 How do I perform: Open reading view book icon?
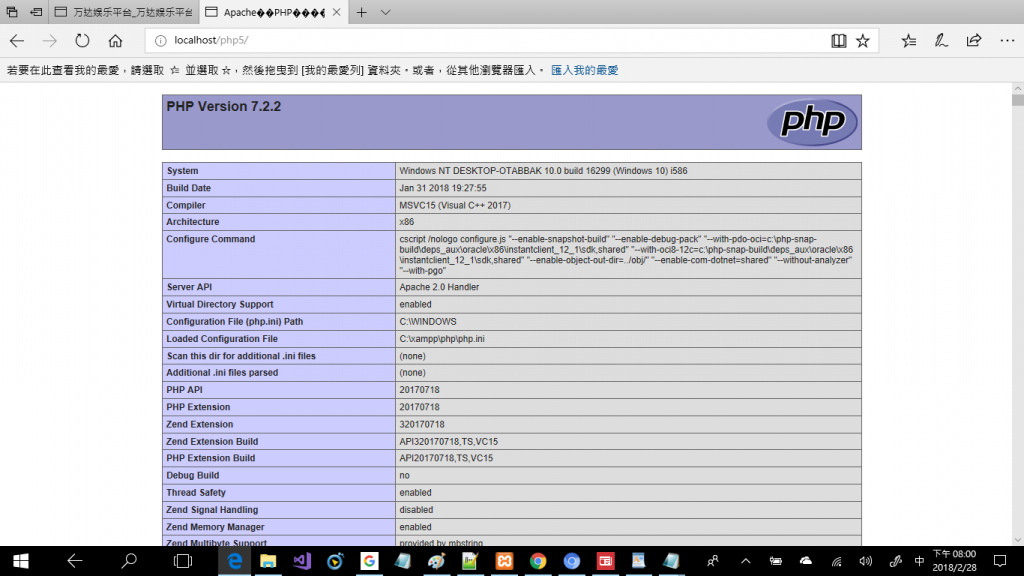click(x=839, y=40)
